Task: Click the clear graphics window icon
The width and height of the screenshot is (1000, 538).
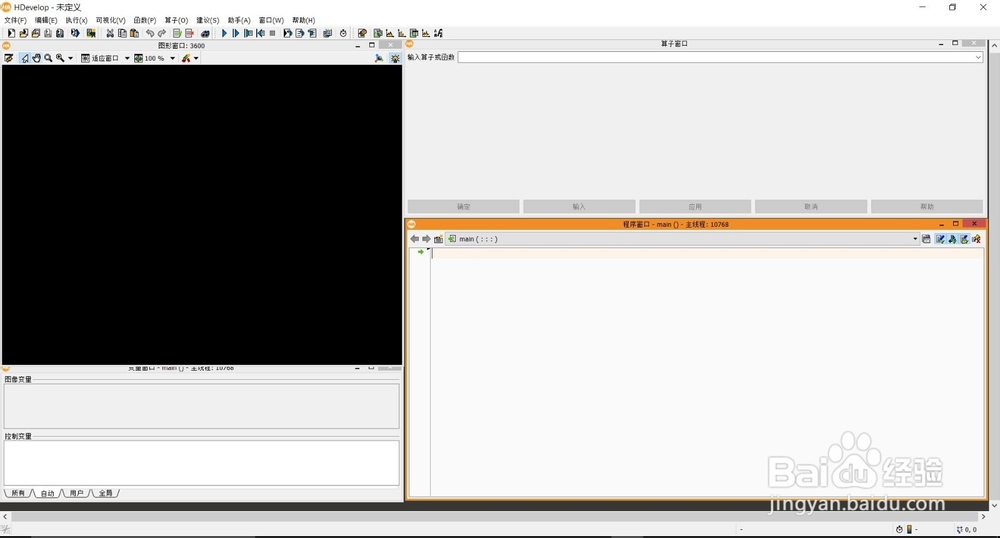Action: (x=8, y=58)
